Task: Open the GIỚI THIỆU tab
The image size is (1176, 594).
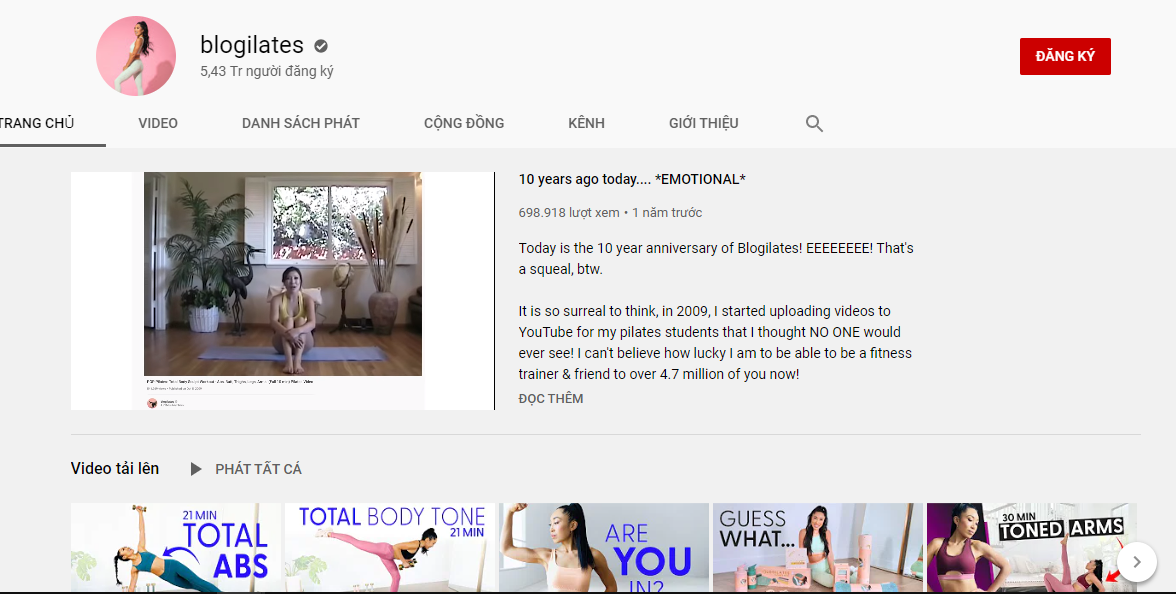Action: (704, 123)
